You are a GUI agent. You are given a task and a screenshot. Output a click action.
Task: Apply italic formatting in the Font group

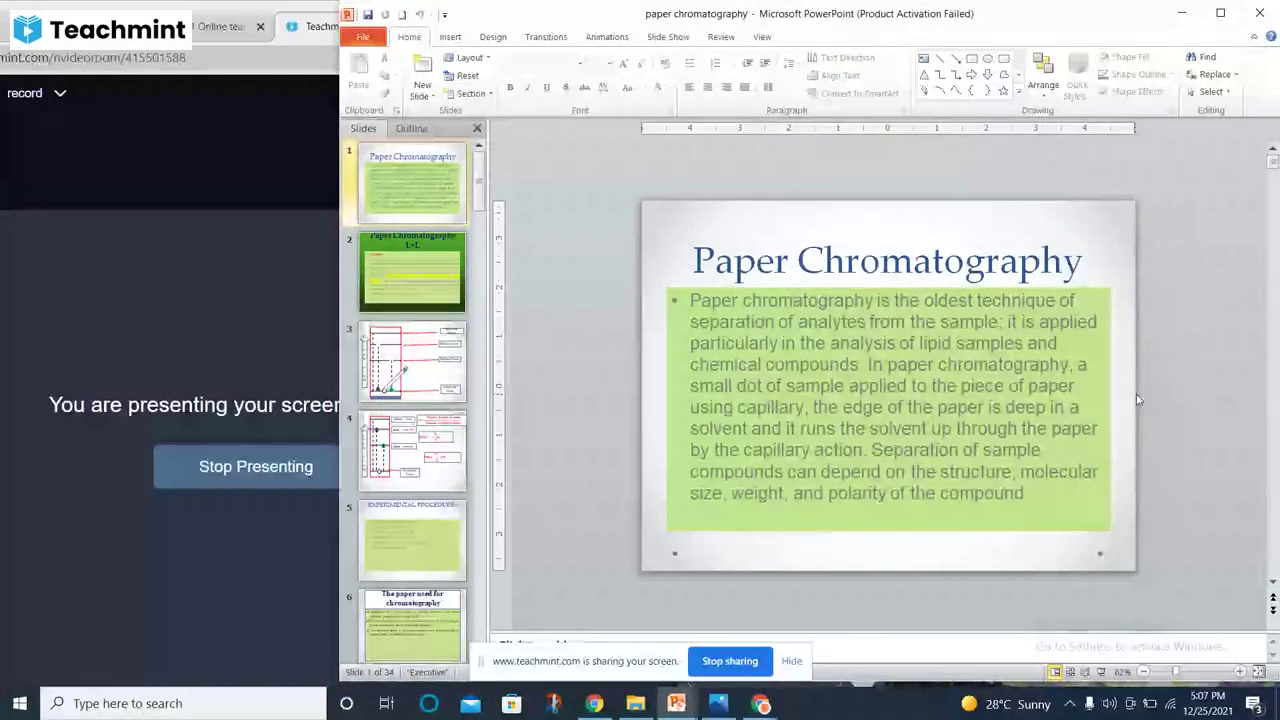point(528,88)
